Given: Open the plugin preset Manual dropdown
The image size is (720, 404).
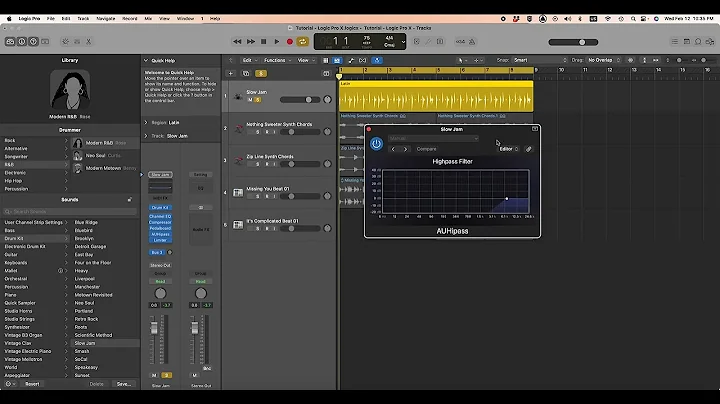Looking at the screenshot, I should [x=433, y=138].
